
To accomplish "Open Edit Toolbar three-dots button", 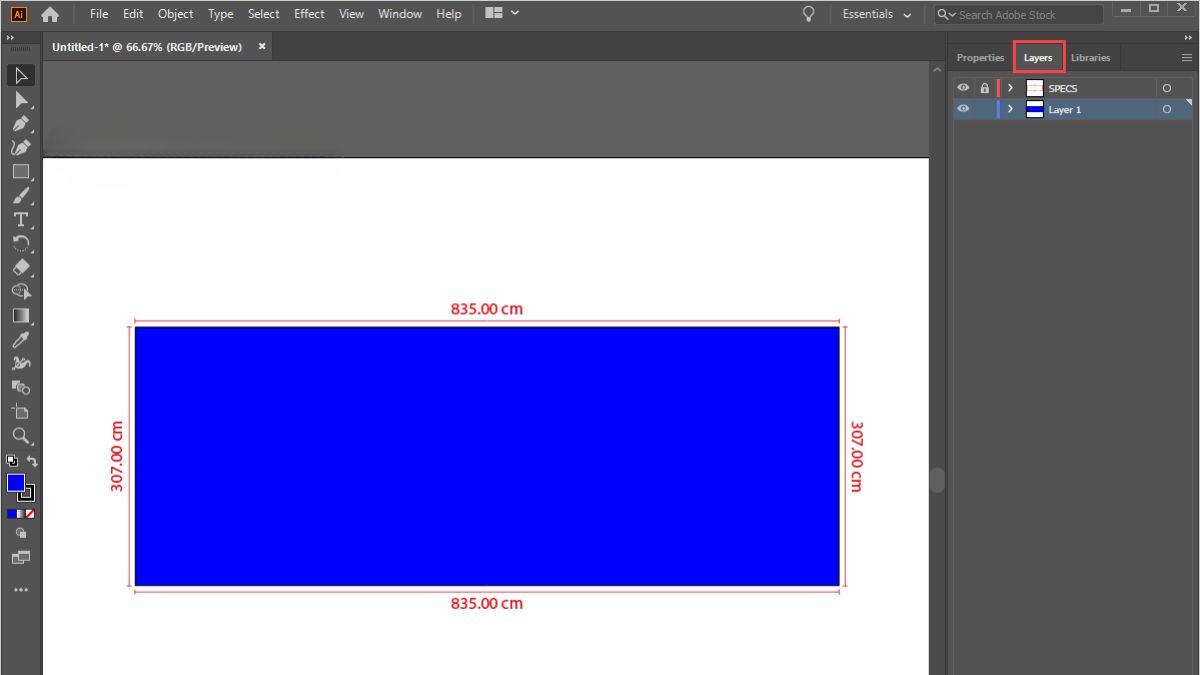I will tap(21, 590).
